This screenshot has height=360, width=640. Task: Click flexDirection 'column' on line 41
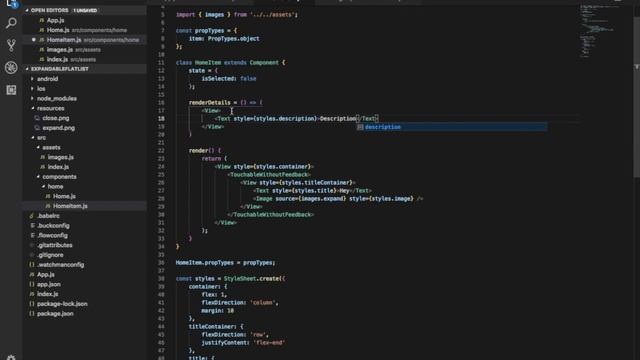pos(240,303)
